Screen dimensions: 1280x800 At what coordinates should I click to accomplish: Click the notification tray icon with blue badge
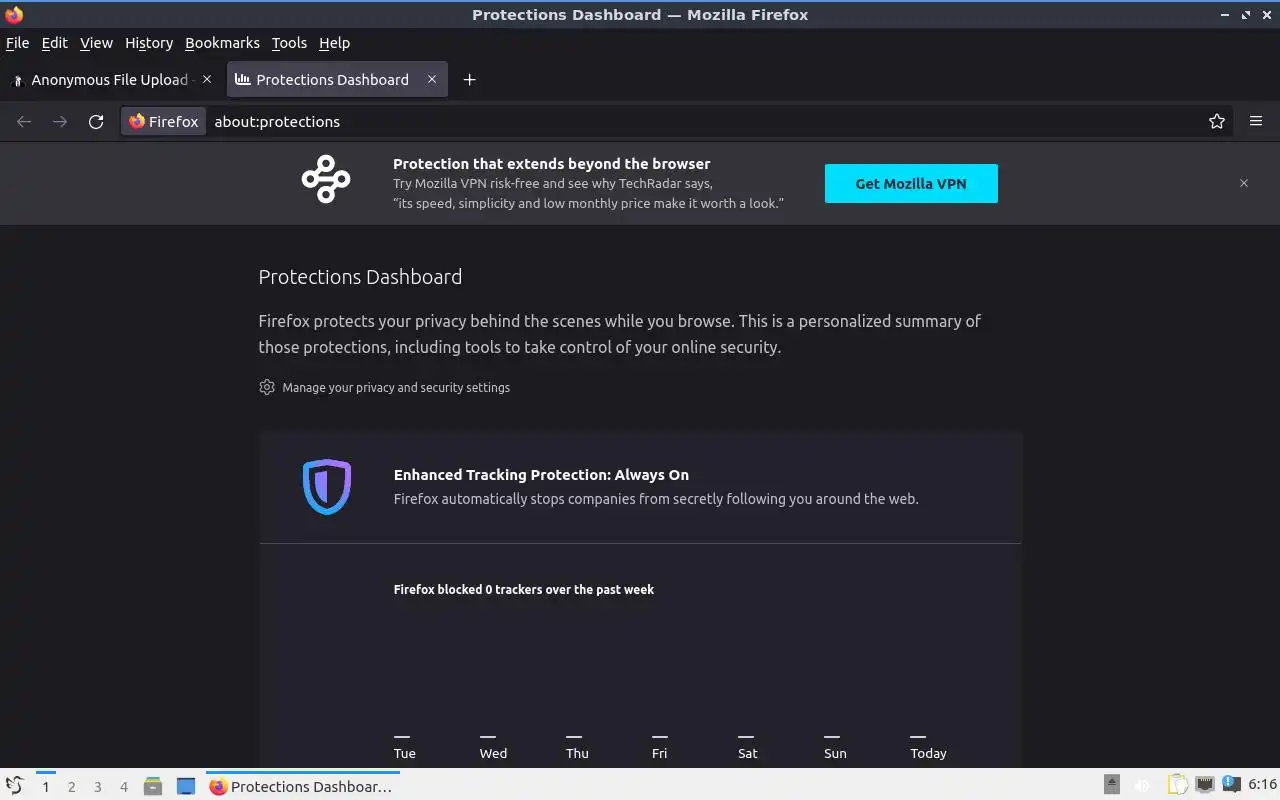coord(1232,785)
